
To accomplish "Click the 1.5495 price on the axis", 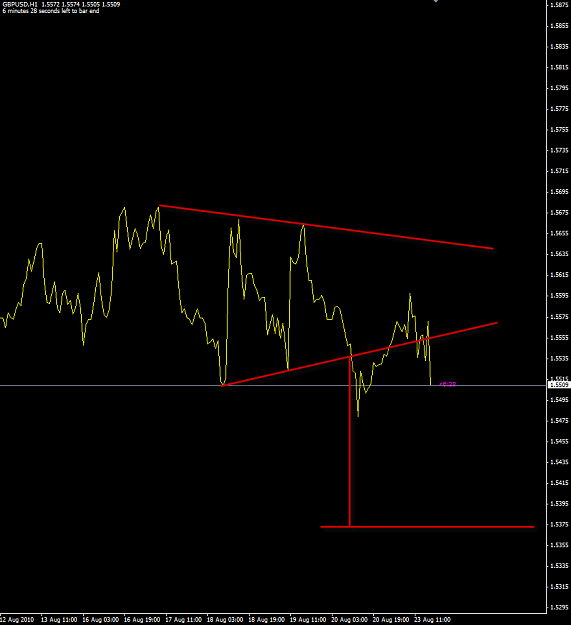I will 559,400.
